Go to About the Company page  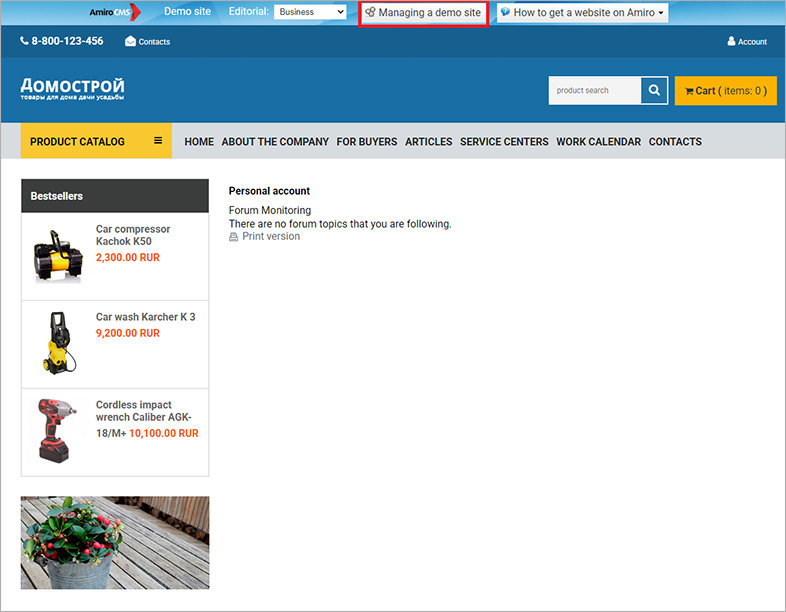click(275, 141)
